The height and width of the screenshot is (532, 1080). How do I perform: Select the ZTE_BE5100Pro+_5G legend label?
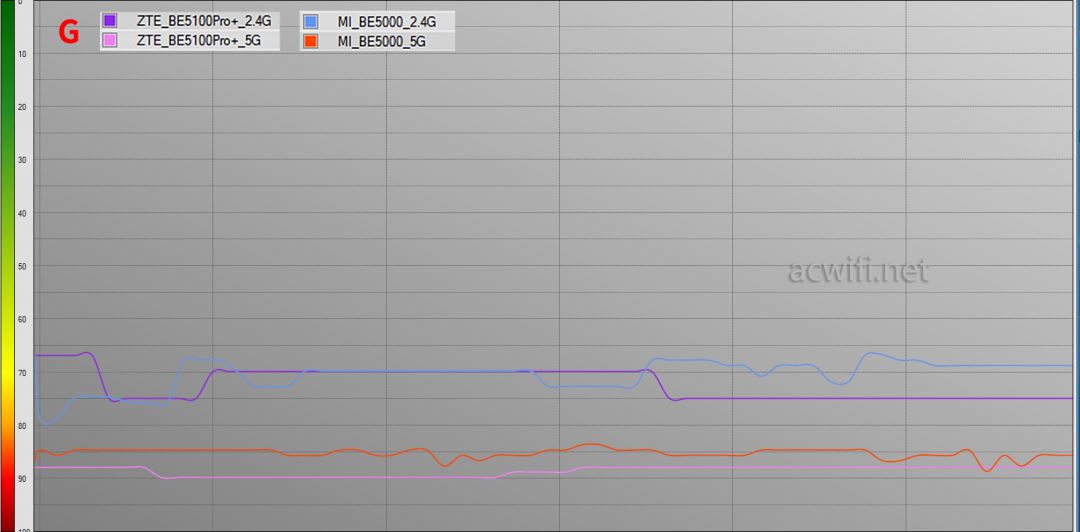[198, 41]
